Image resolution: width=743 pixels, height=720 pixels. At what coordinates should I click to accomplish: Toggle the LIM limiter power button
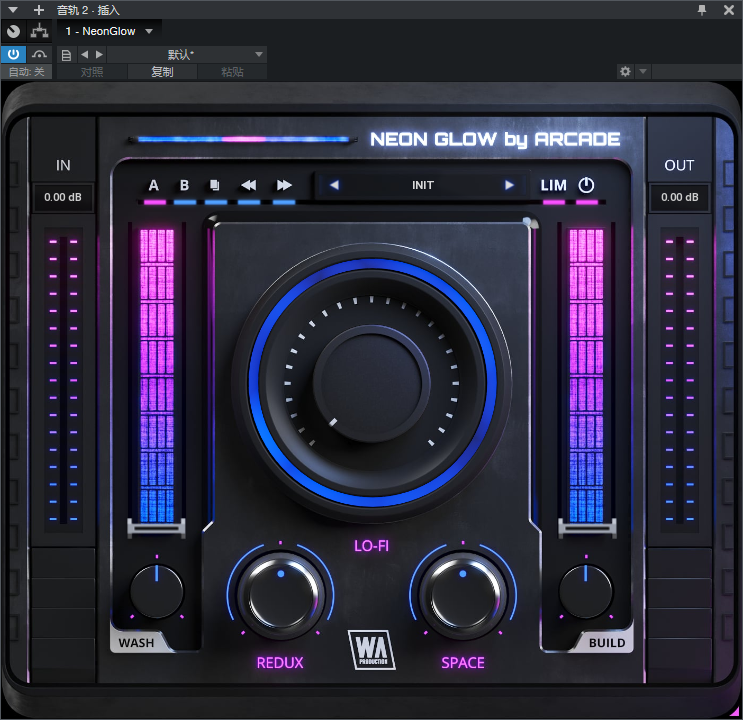586,185
